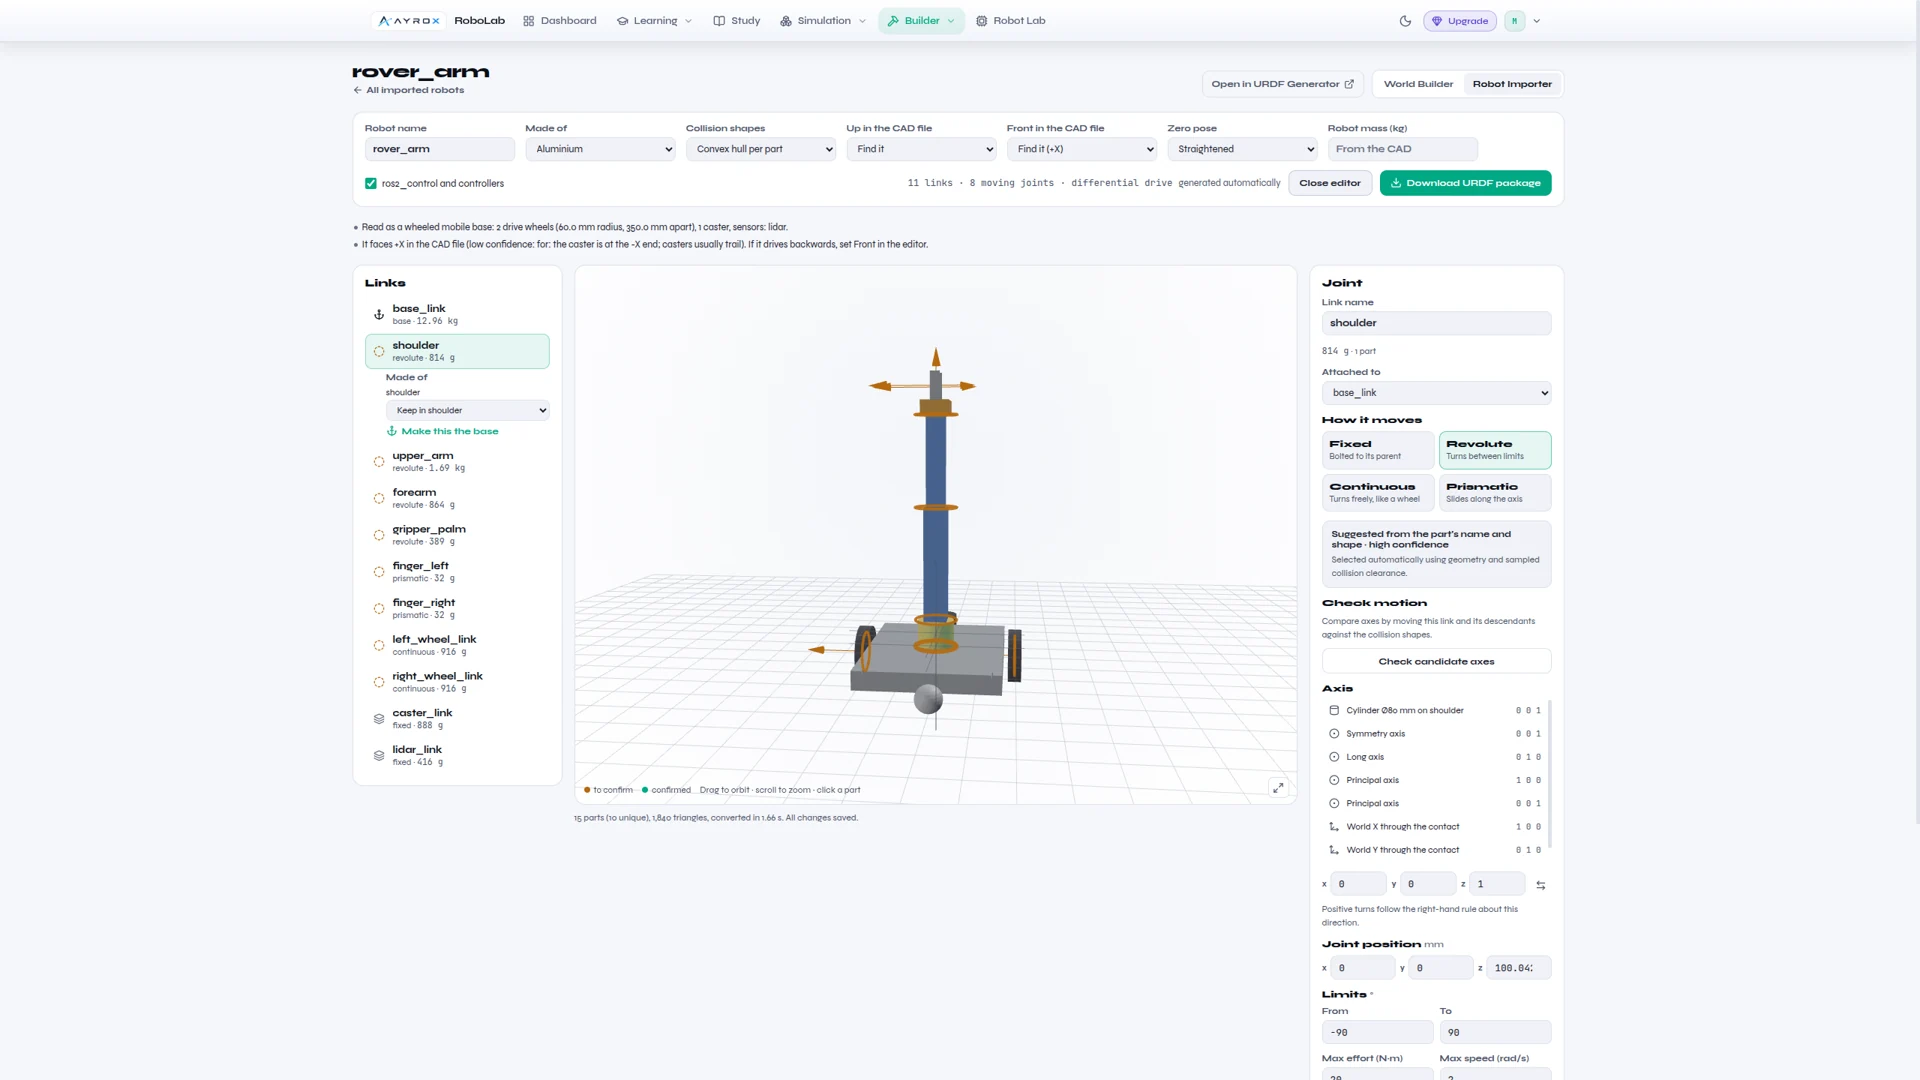Click Close editor button

click(1329, 183)
